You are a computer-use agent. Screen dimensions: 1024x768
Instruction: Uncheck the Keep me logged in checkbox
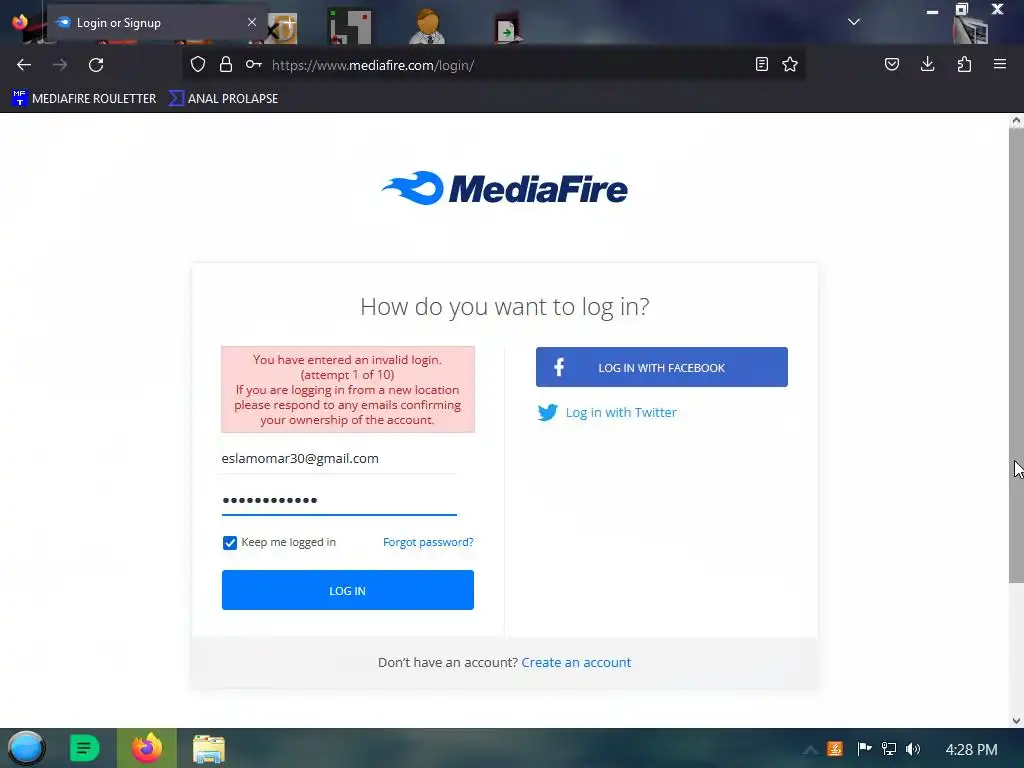coord(230,543)
